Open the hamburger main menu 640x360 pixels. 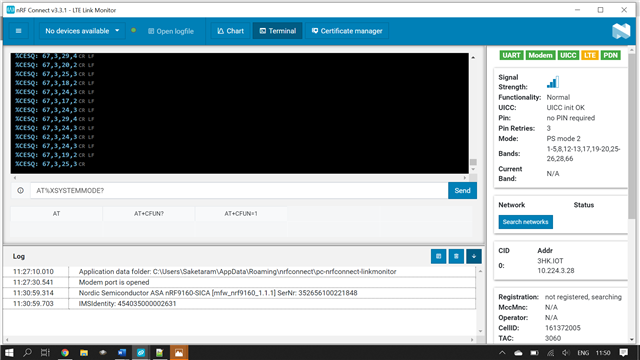click(18, 31)
